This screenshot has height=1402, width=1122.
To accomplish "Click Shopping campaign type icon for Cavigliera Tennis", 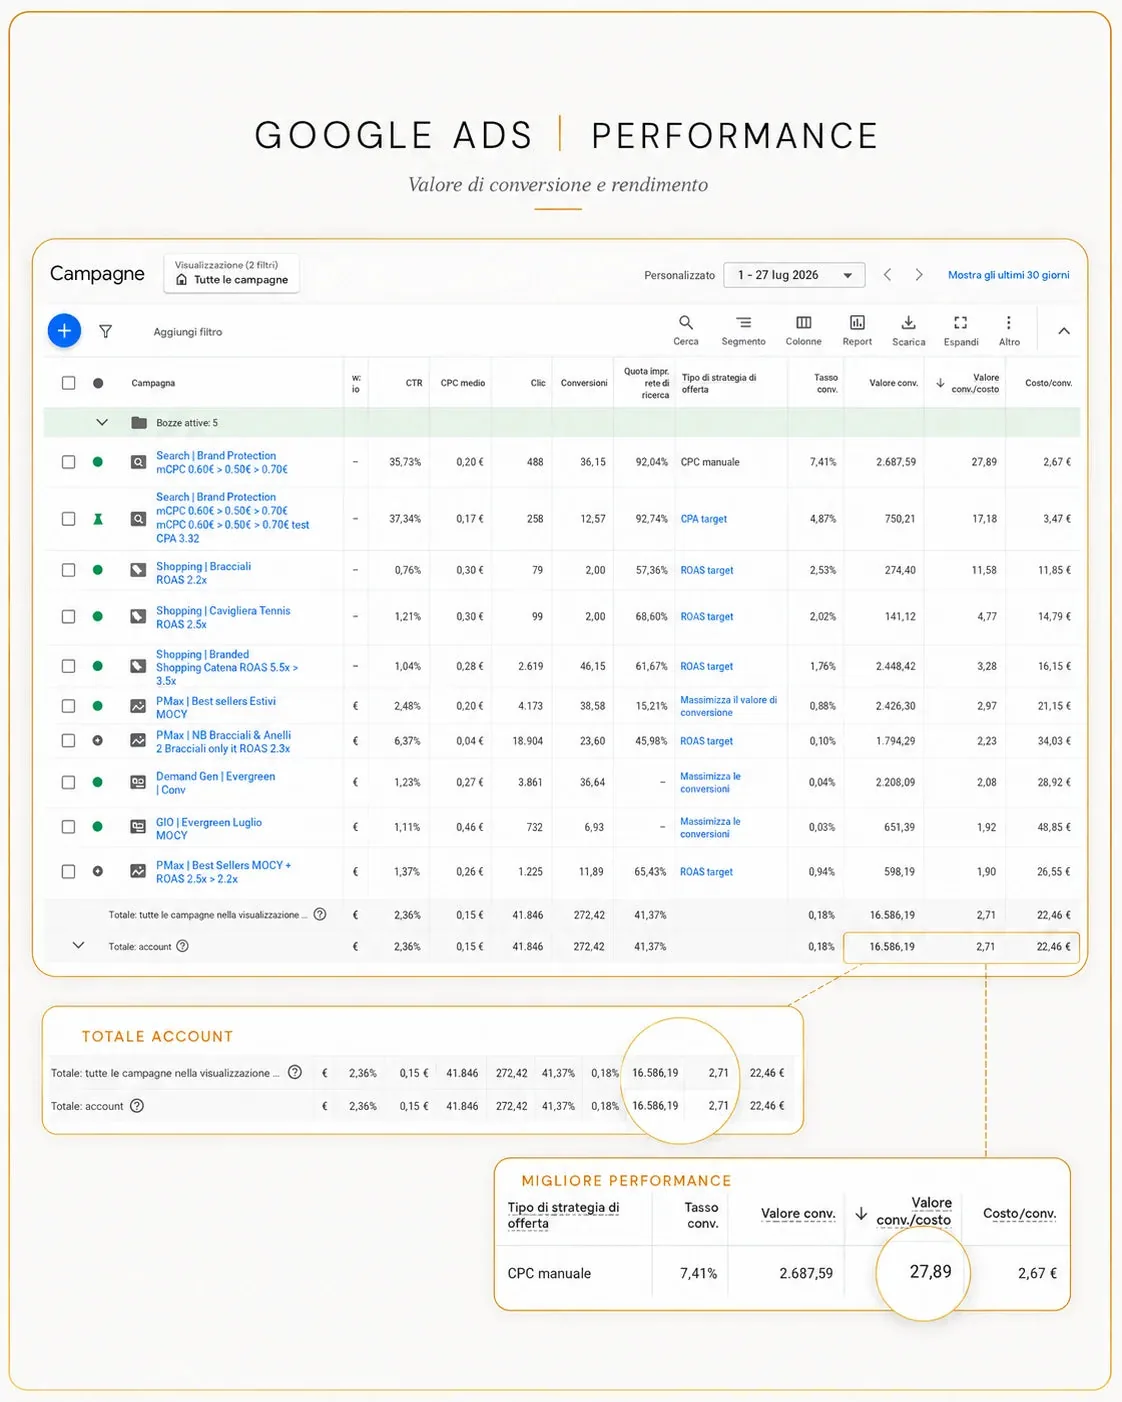I will click(x=138, y=617).
